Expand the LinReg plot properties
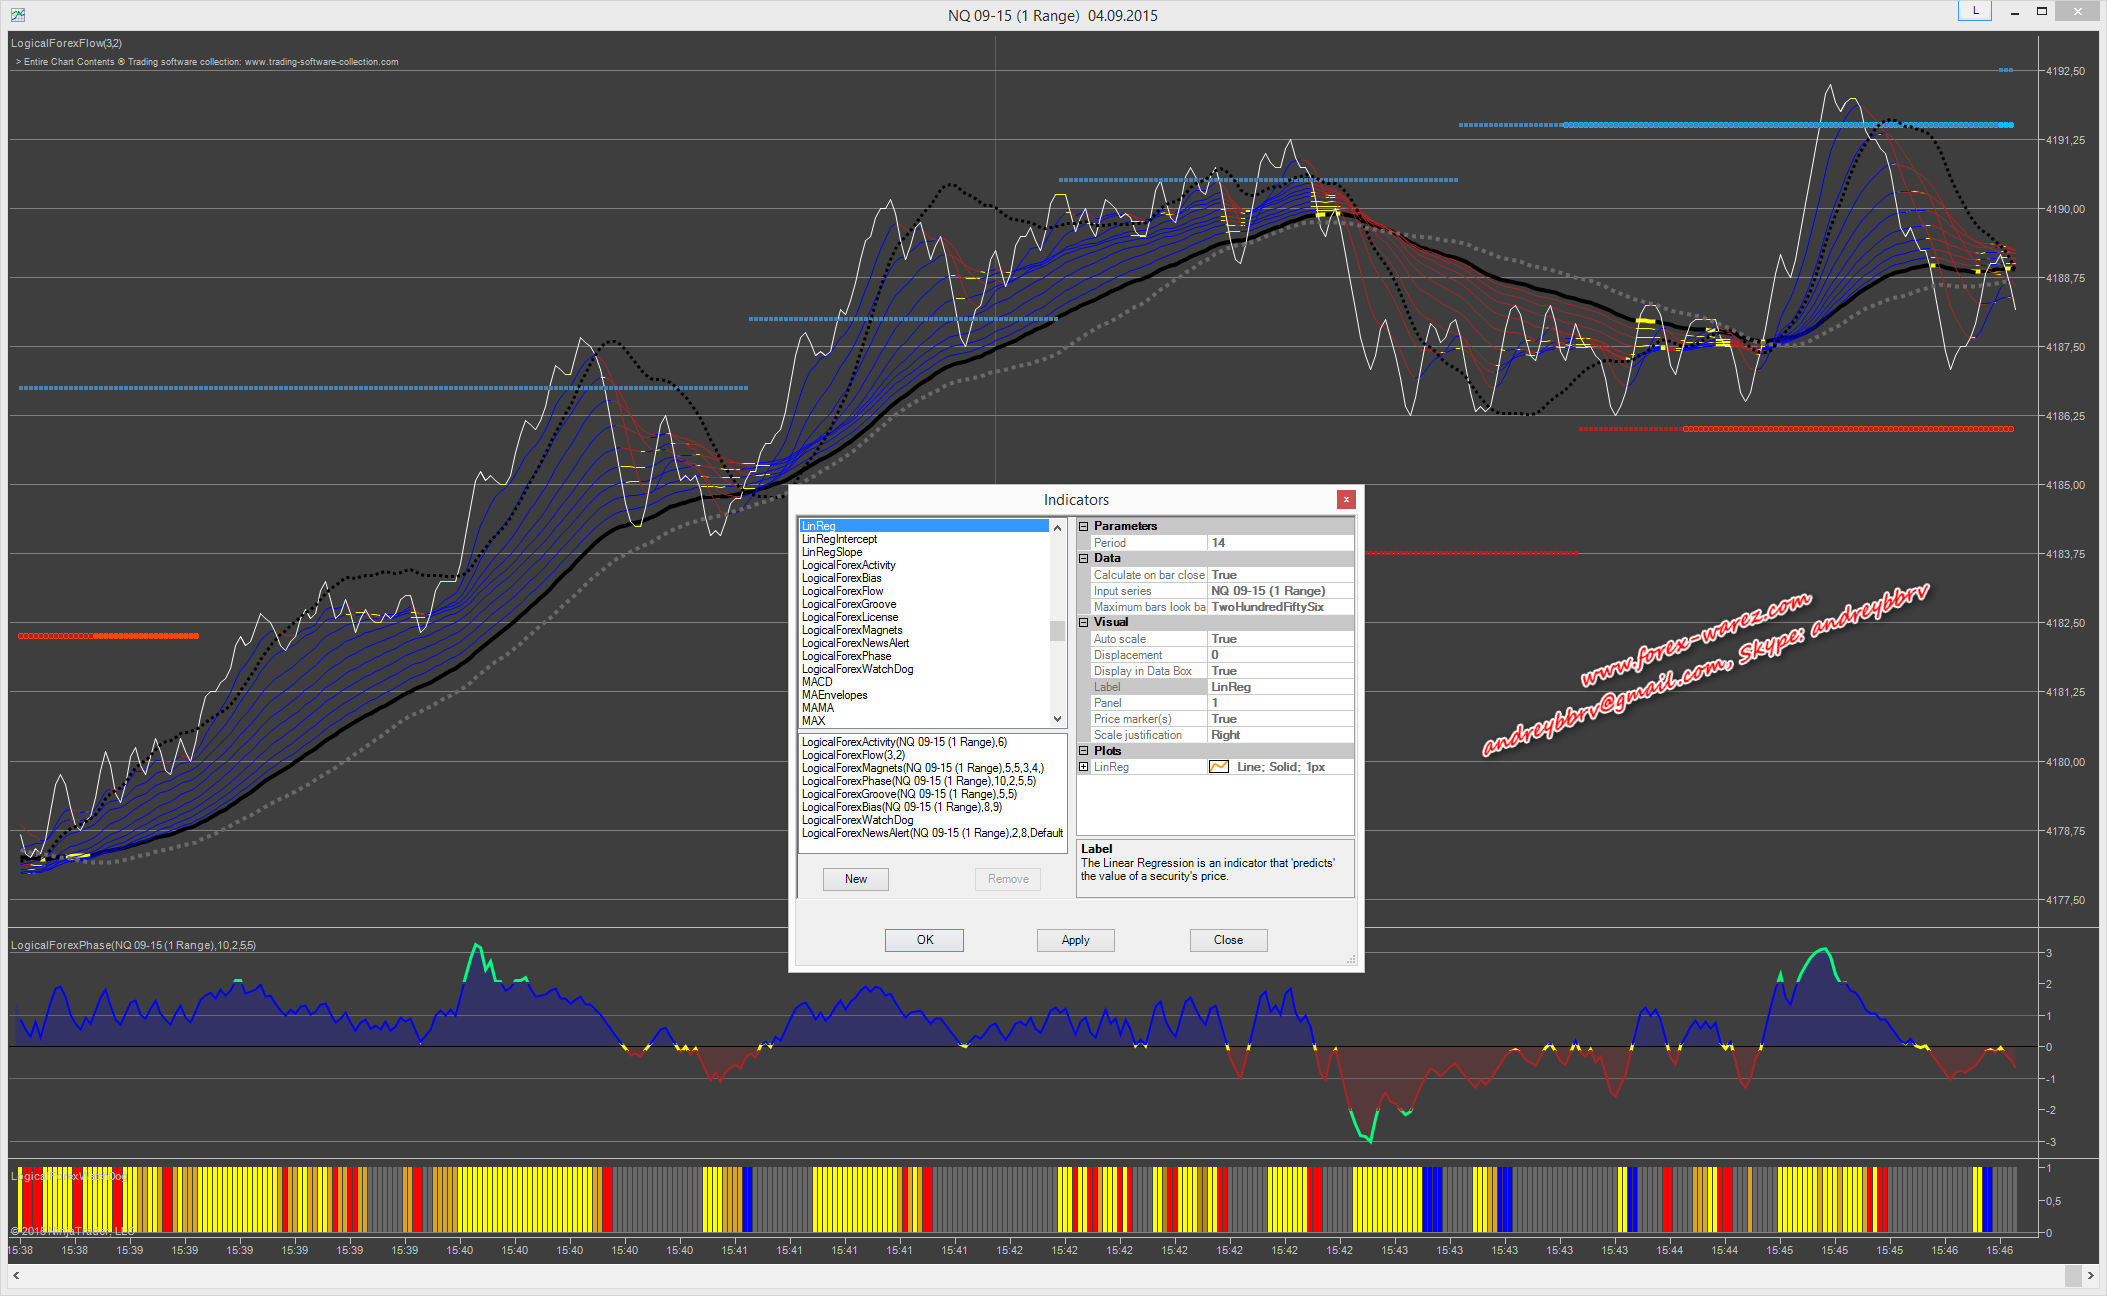2107x1296 pixels. click(1084, 767)
